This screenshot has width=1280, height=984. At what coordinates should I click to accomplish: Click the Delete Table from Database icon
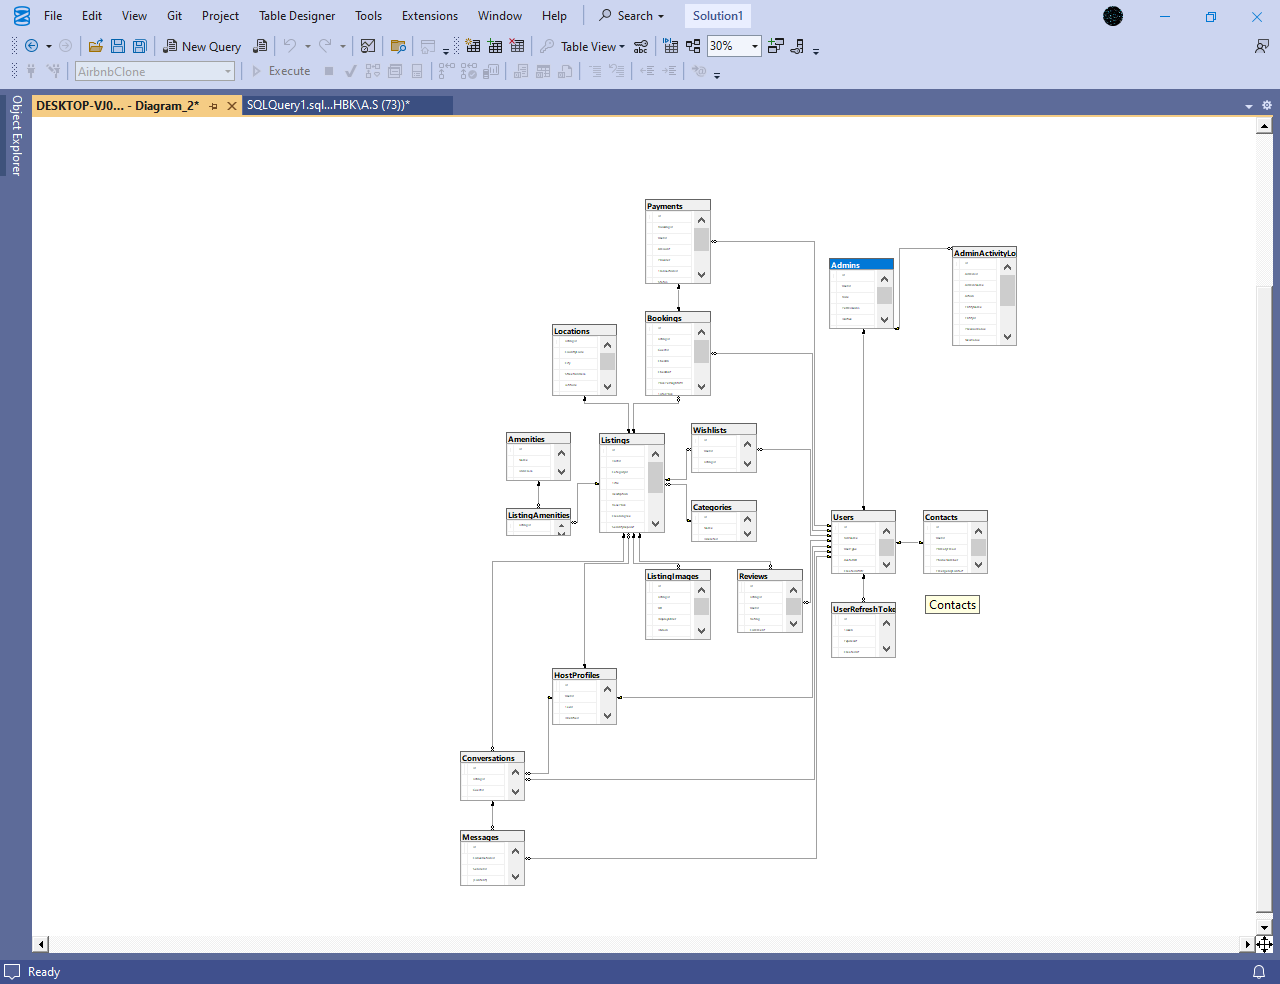click(517, 46)
